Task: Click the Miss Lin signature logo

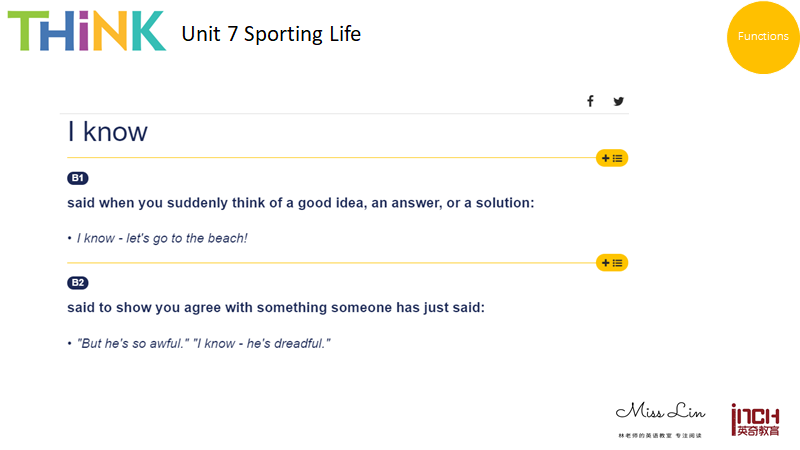Action: [x=660, y=411]
